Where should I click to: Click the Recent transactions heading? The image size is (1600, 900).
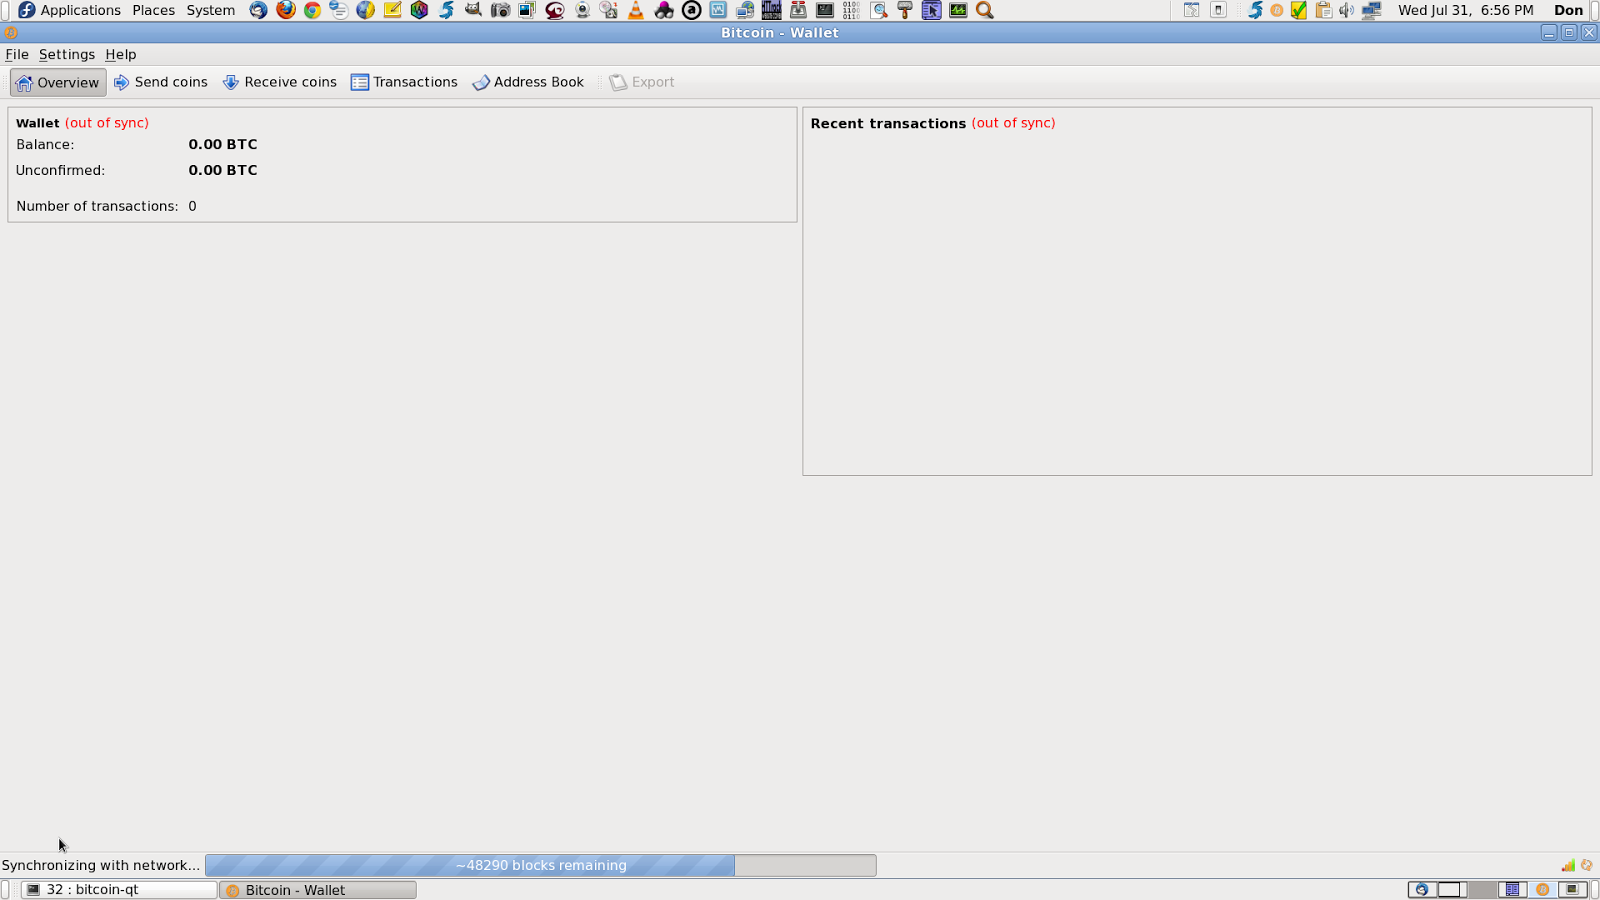point(888,123)
